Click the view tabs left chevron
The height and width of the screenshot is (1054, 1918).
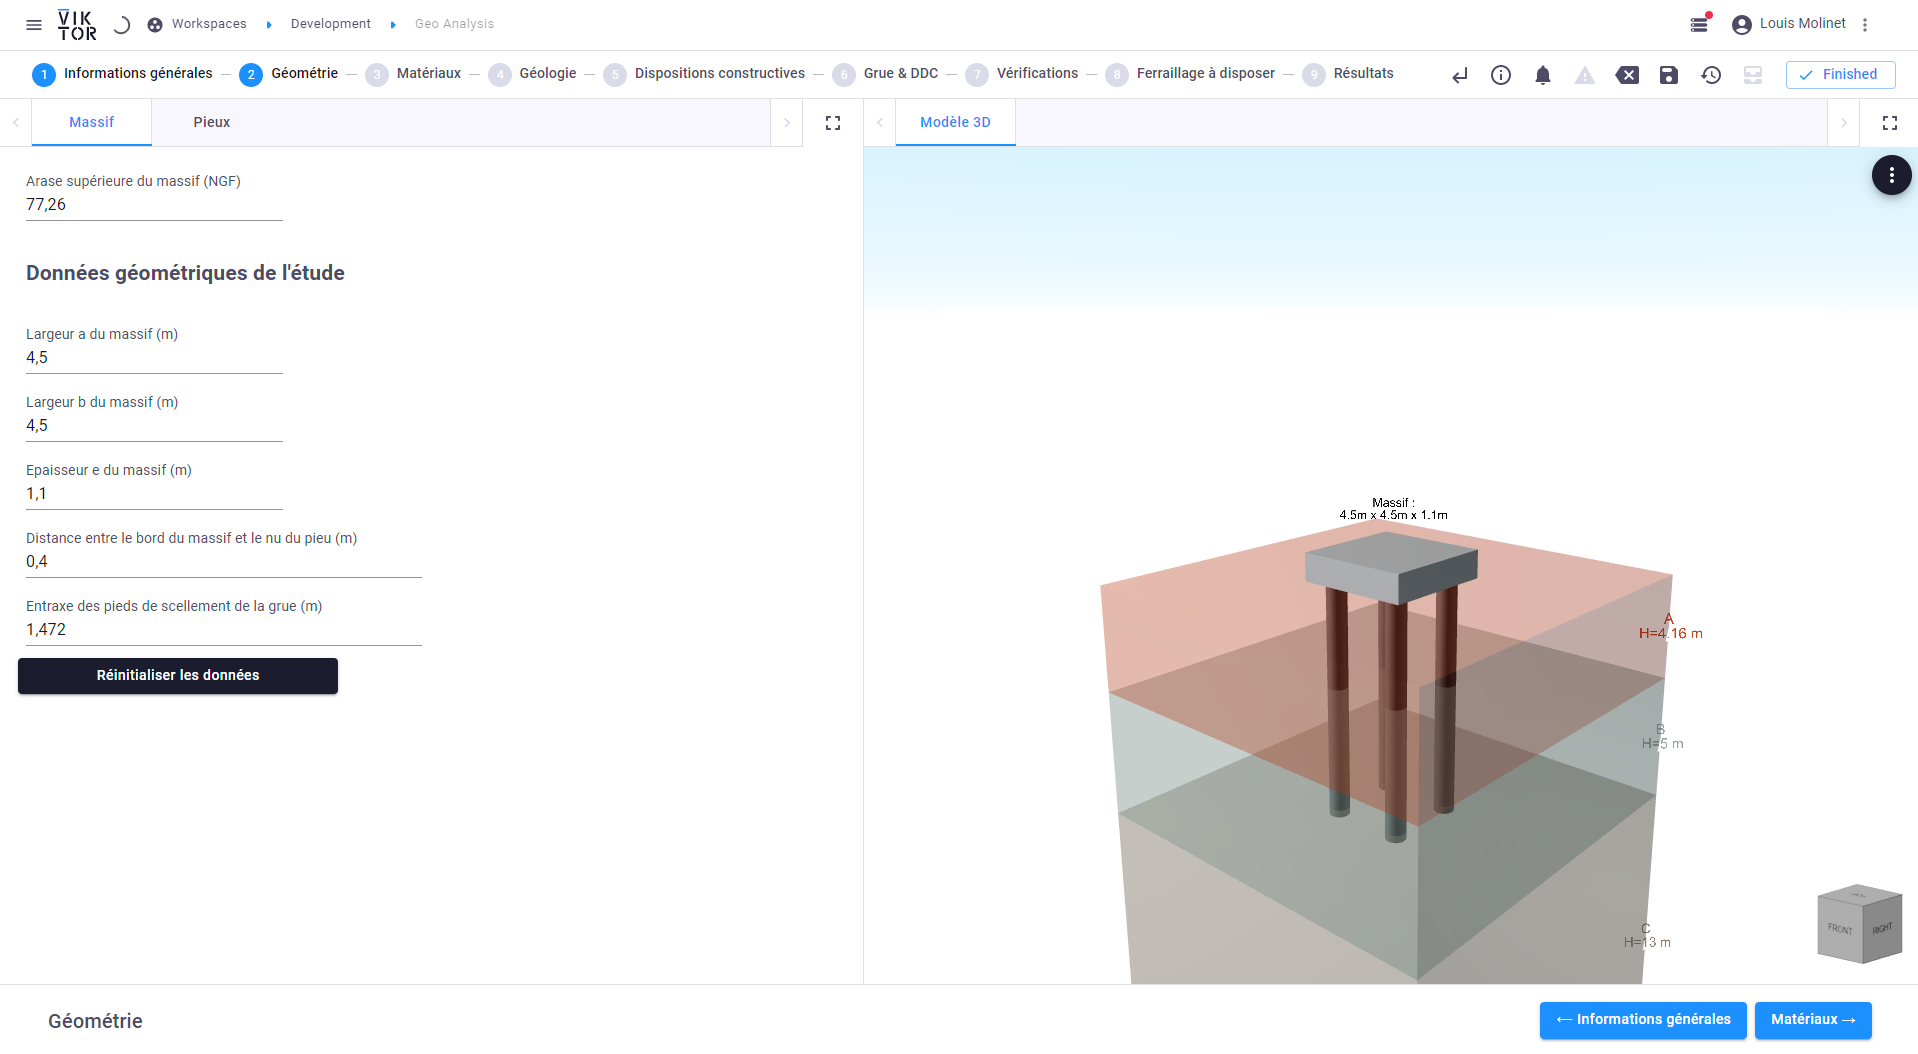880,123
